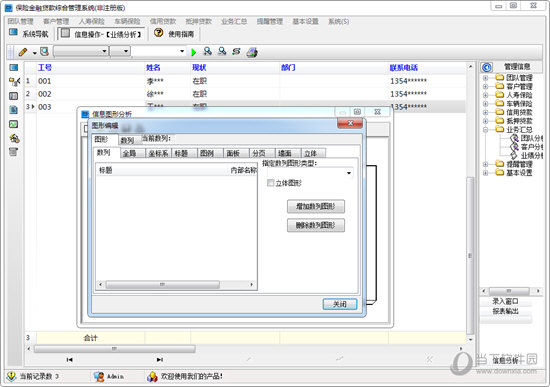This screenshot has height=387, width=550.
Task: Click the blue back arrow in 管理信息 panel
Action: click(x=487, y=67)
